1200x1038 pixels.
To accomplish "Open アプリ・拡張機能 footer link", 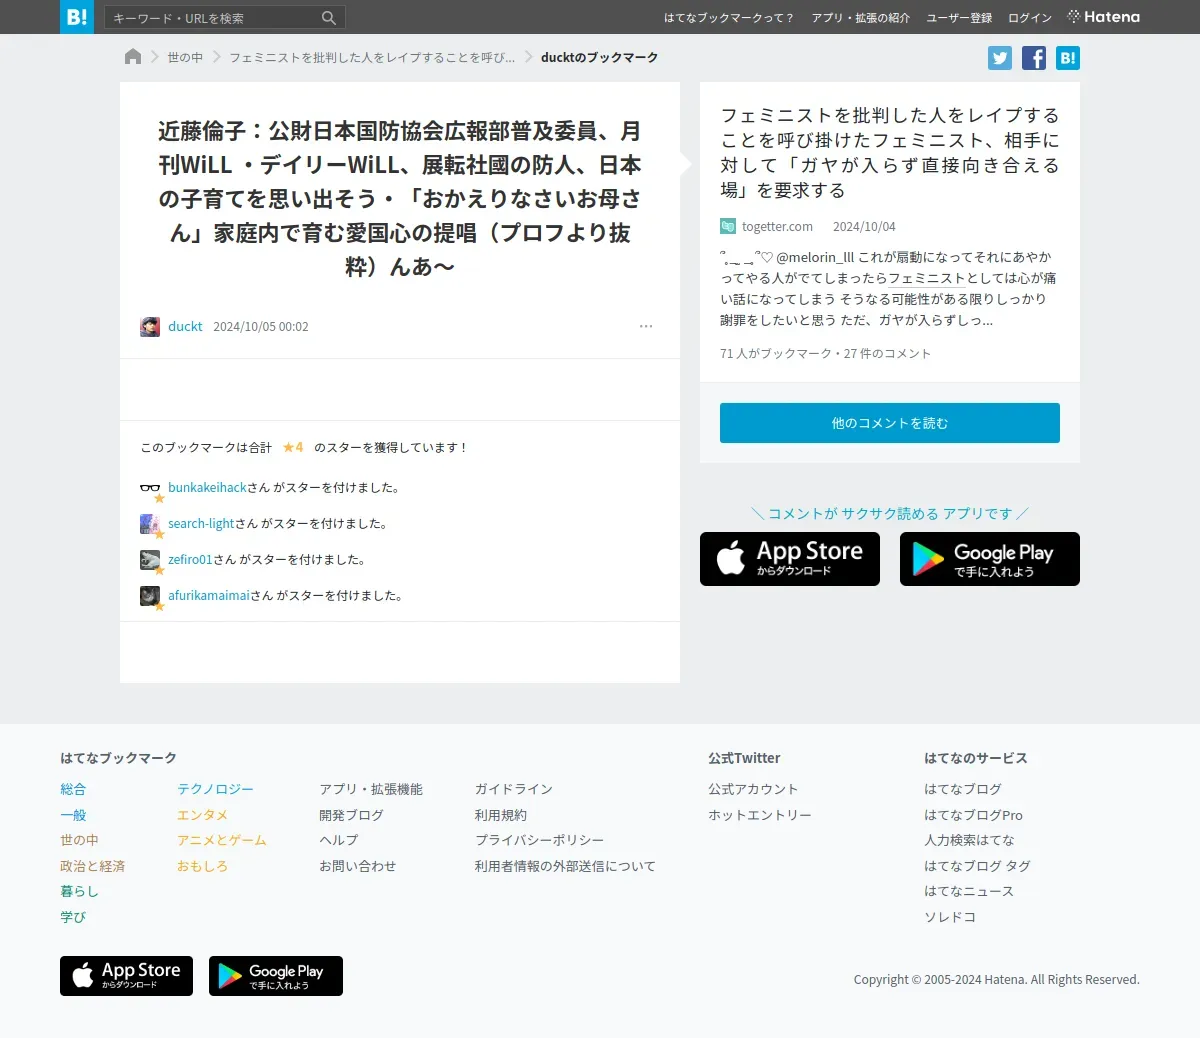I will [371, 790].
